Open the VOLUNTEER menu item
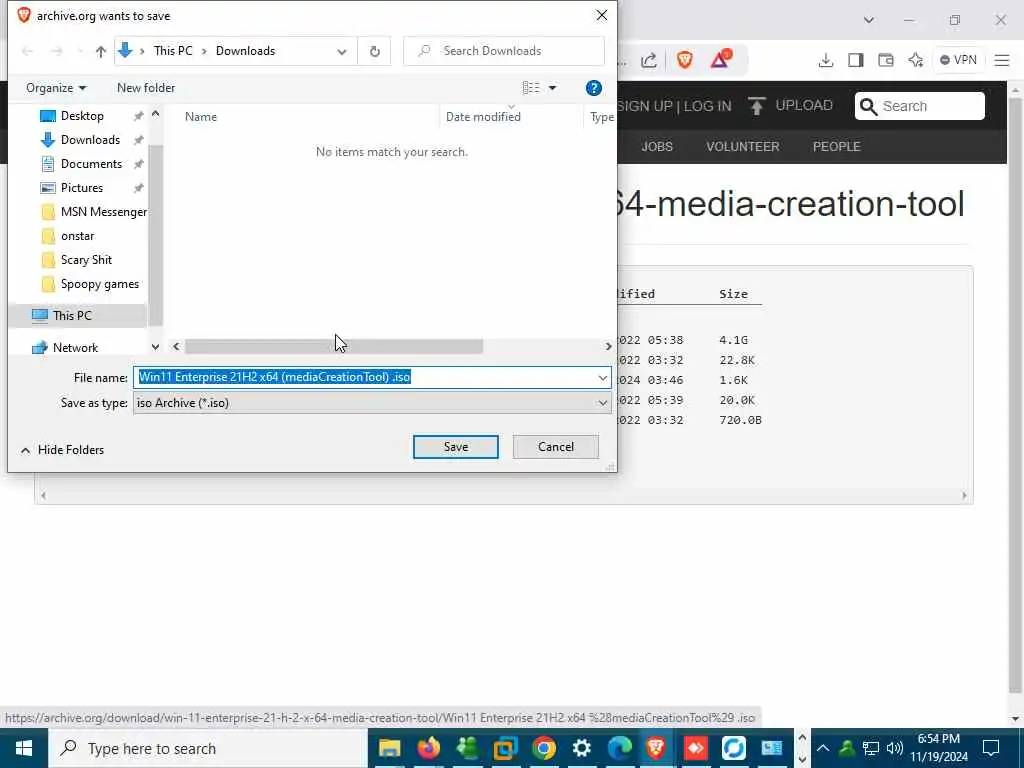Image resolution: width=1024 pixels, height=768 pixels. tap(743, 147)
